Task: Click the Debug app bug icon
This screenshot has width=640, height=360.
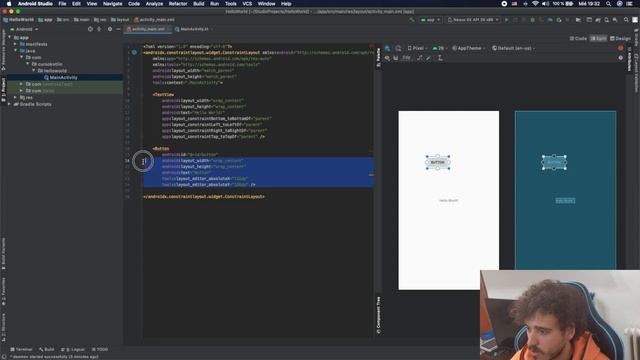Action: point(533,20)
